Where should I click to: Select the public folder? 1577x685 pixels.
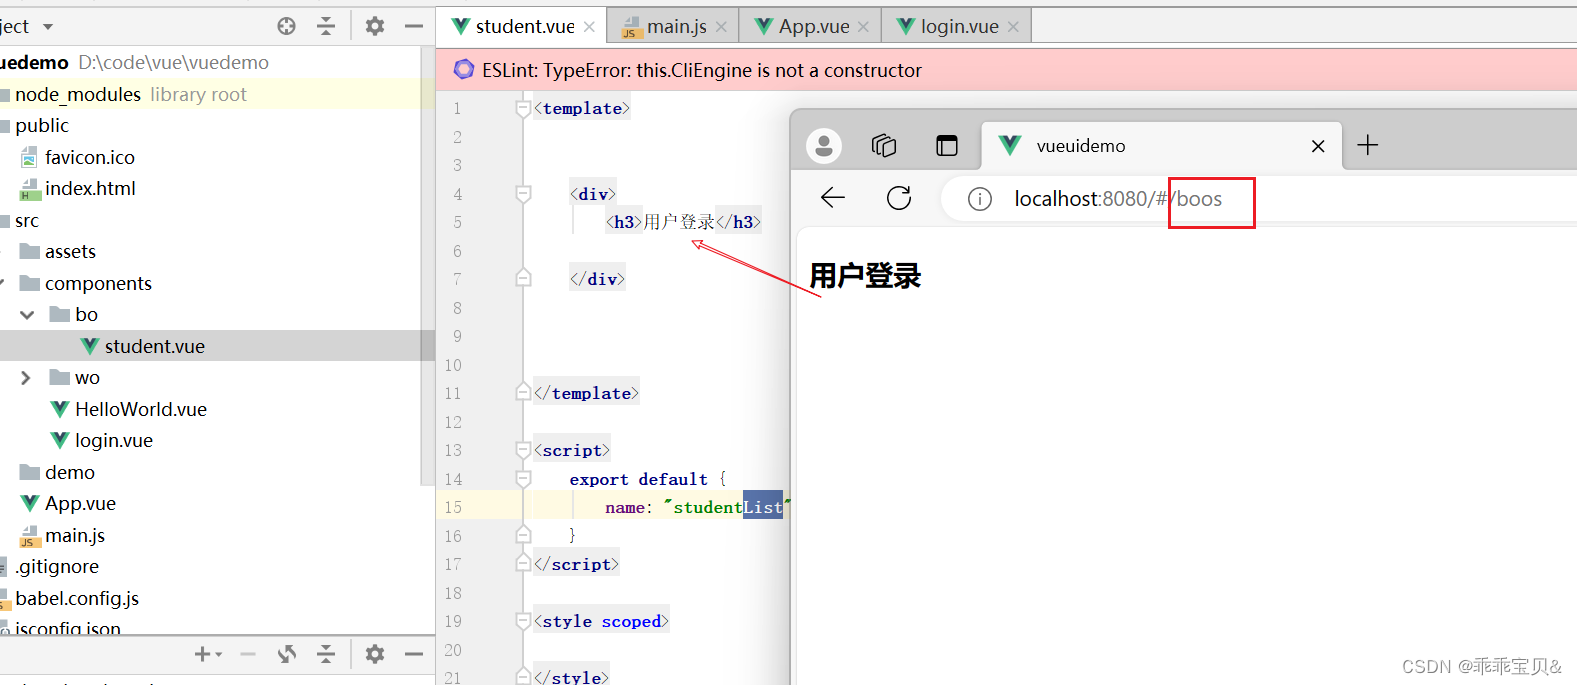(x=42, y=125)
